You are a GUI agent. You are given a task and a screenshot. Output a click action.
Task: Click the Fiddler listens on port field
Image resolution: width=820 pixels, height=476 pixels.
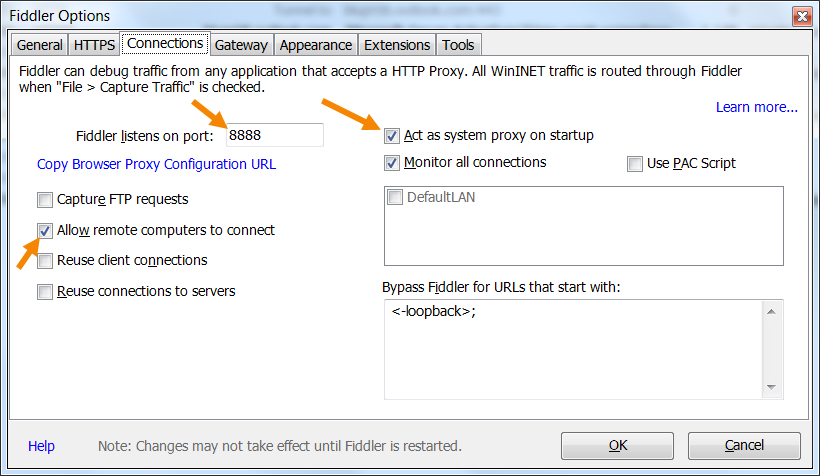pyautogui.click(x=274, y=136)
